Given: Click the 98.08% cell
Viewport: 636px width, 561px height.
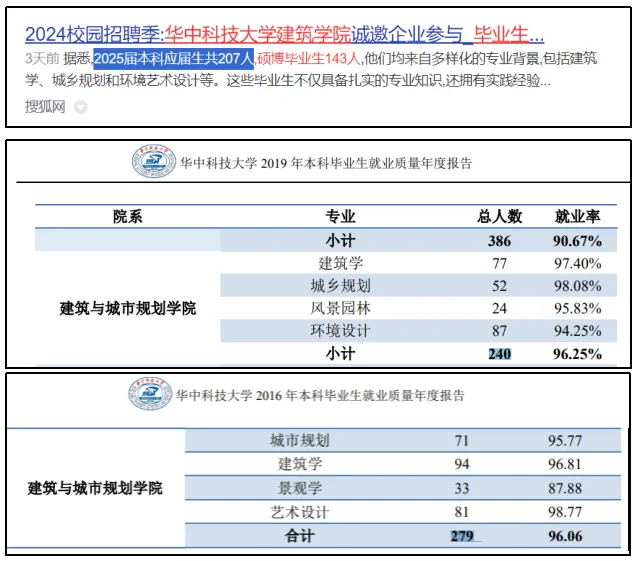Looking at the screenshot, I should 578,286.
